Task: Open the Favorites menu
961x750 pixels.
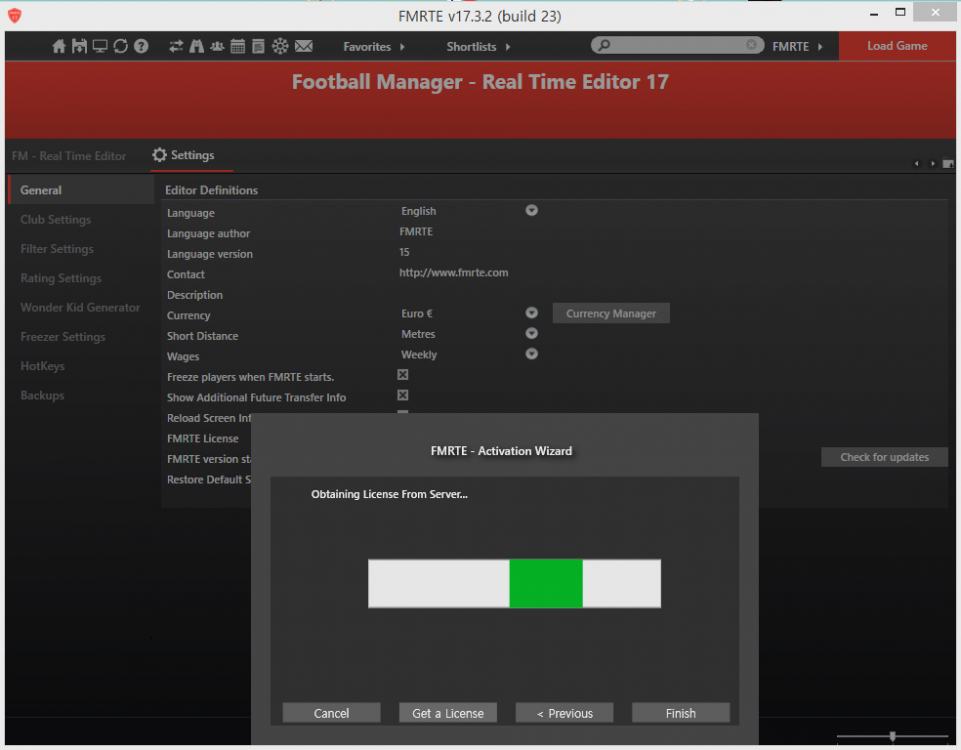Action: [374, 47]
